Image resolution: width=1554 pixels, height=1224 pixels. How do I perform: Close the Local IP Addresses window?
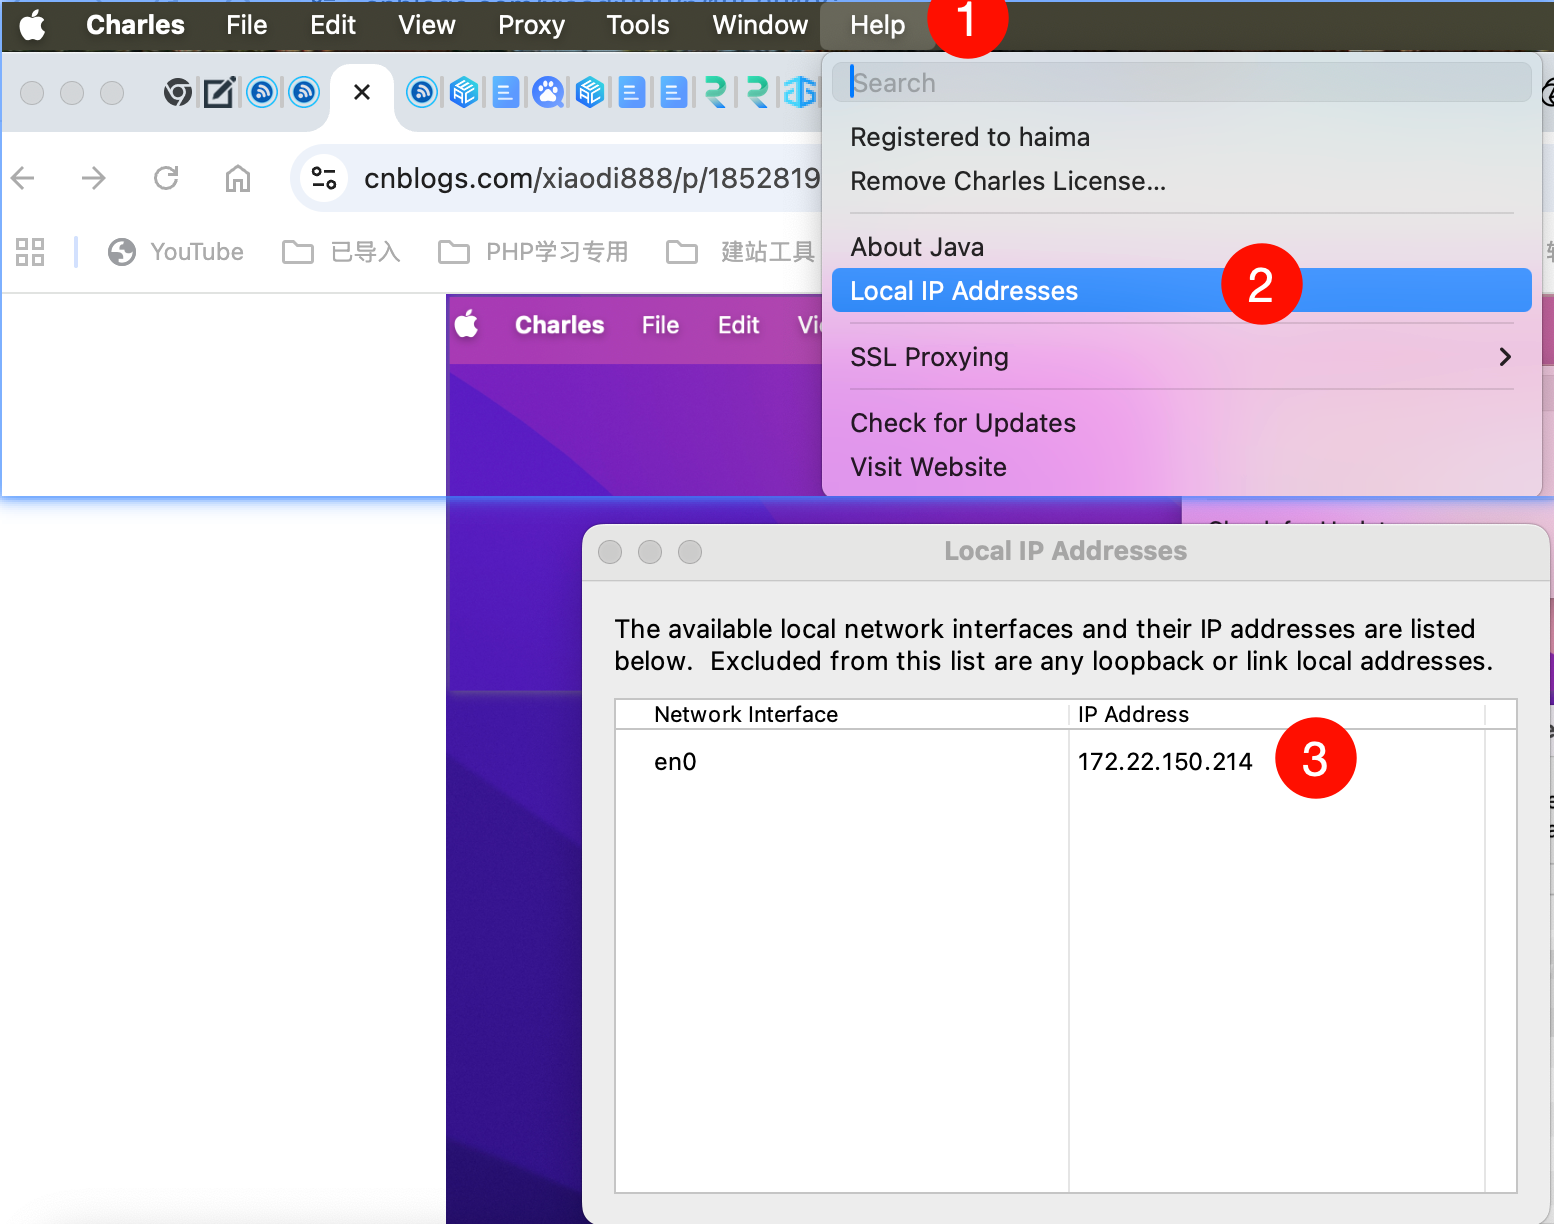pos(610,552)
